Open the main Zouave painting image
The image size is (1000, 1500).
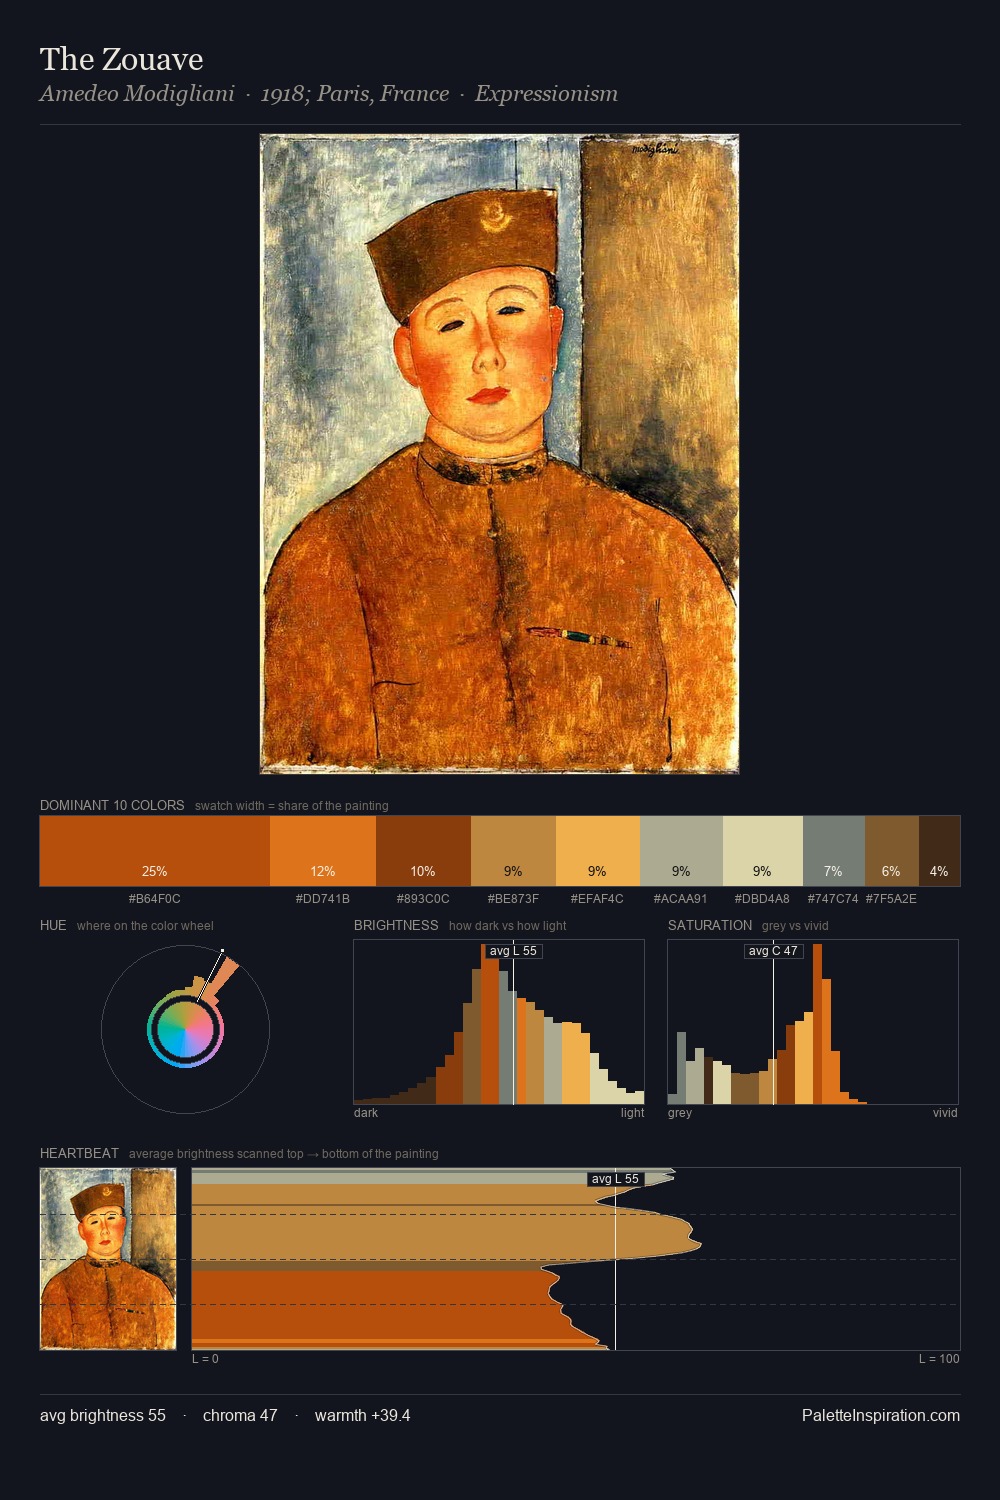click(x=499, y=454)
